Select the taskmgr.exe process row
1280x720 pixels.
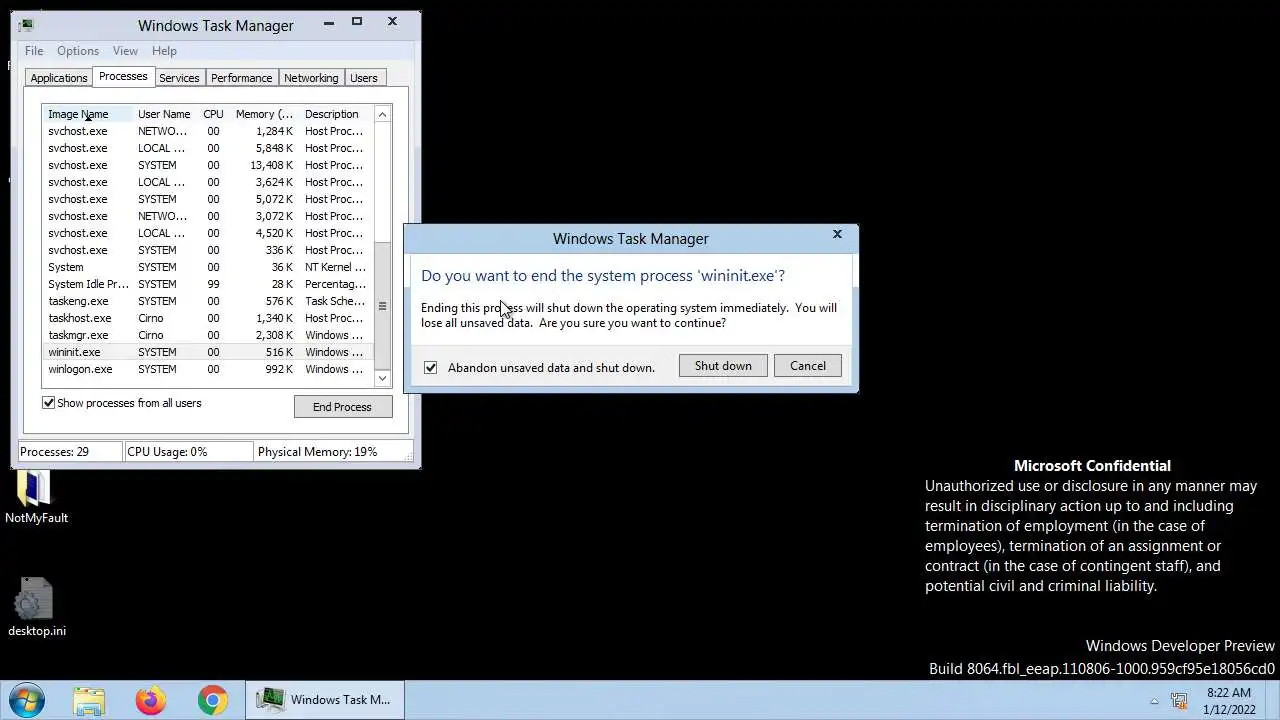[x=208, y=335]
